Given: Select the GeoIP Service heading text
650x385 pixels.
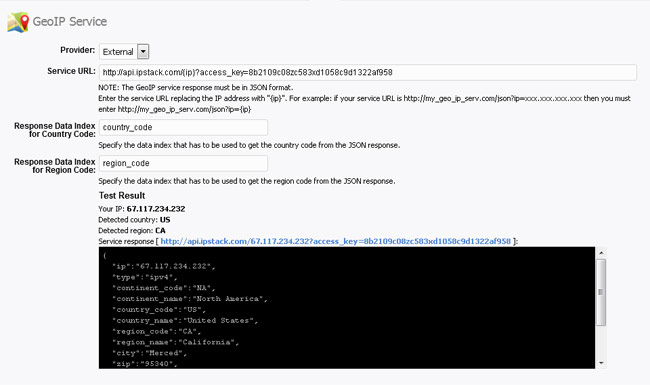Looking at the screenshot, I should pyautogui.click(x=70, y=22).
